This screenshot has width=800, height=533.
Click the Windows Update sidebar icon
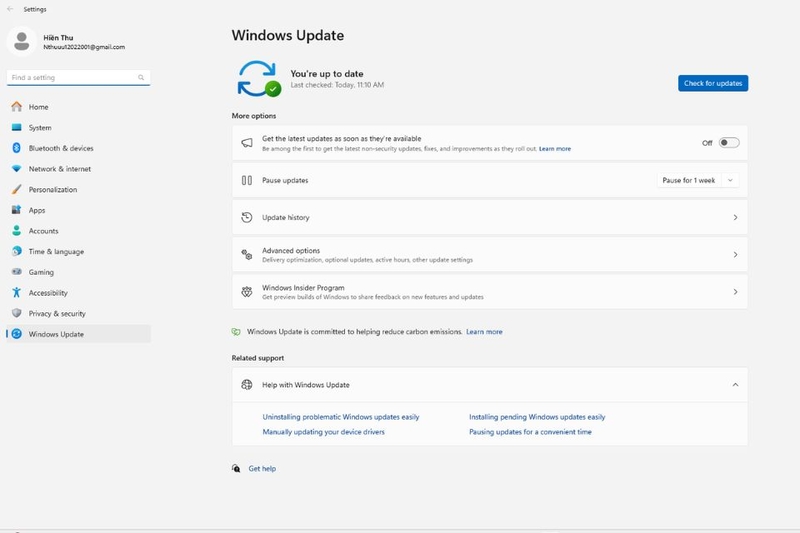(17, 334)
